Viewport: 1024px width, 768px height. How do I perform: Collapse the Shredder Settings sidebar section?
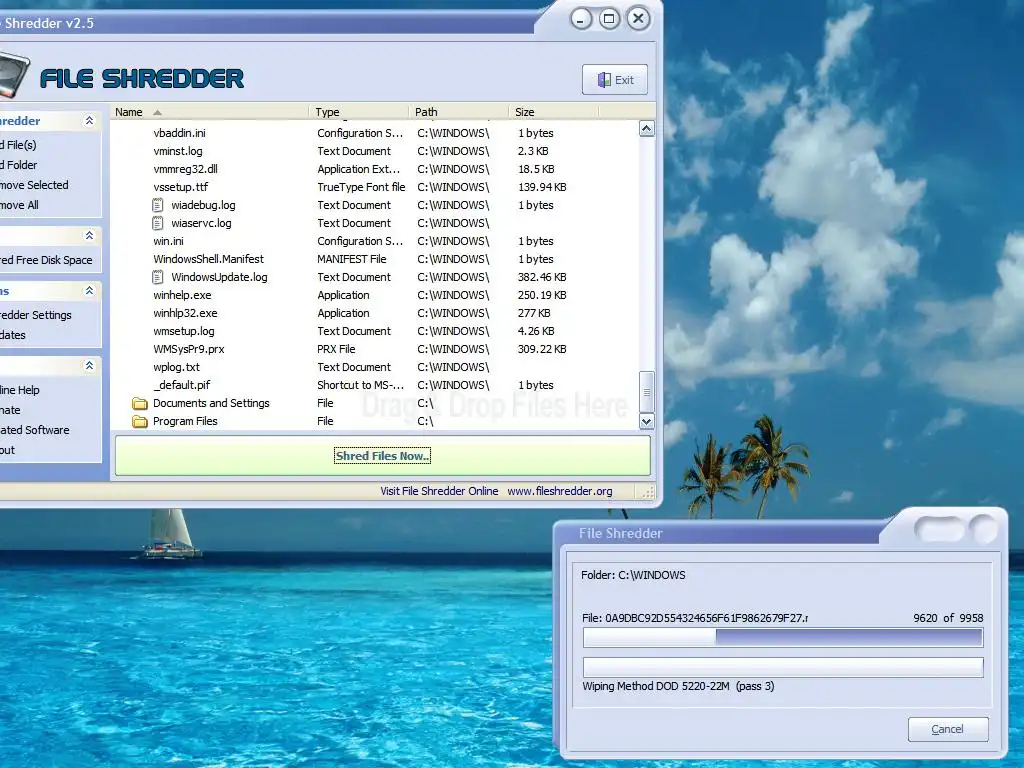[89, 291]
